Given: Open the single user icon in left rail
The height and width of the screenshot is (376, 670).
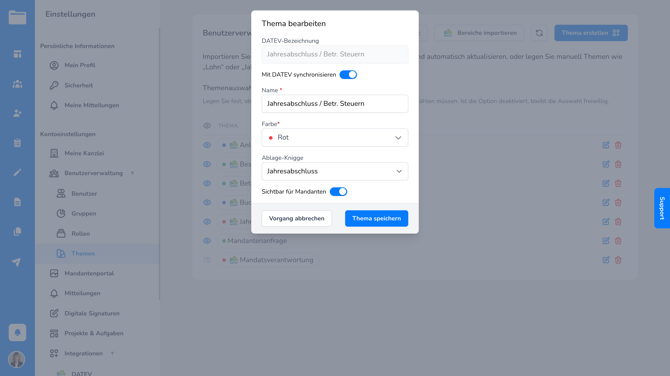Looking at the screenshot, I should (x=17, y=113).
